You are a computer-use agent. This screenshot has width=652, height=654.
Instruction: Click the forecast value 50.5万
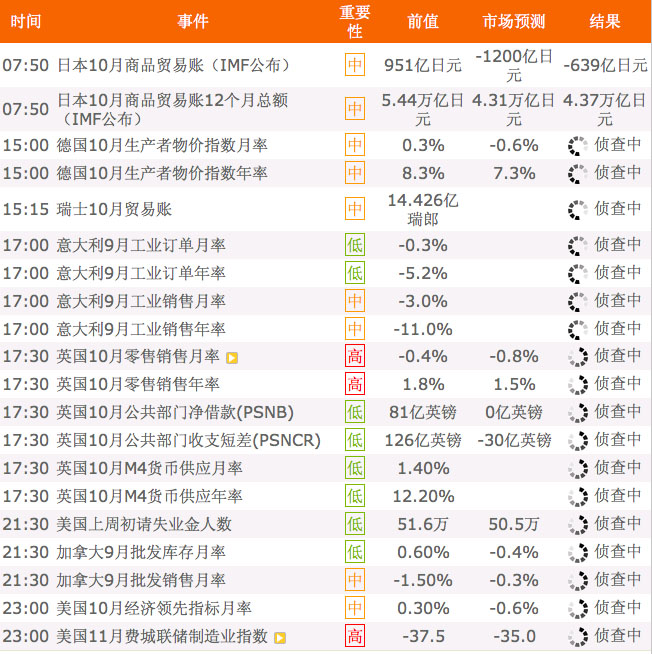[514, 524]
